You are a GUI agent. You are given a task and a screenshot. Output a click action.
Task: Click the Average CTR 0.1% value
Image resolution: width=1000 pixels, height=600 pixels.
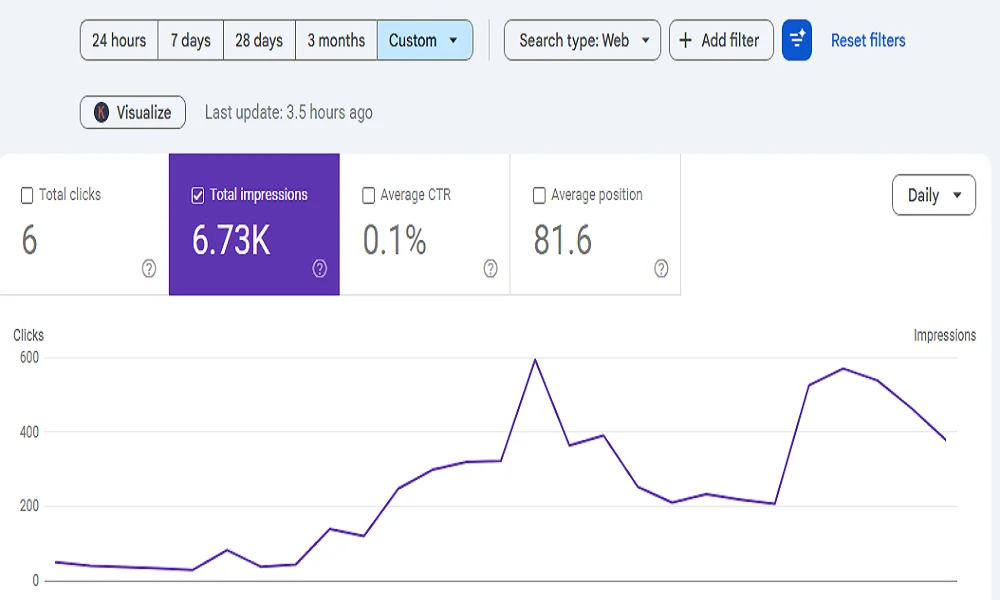point(394,240)
